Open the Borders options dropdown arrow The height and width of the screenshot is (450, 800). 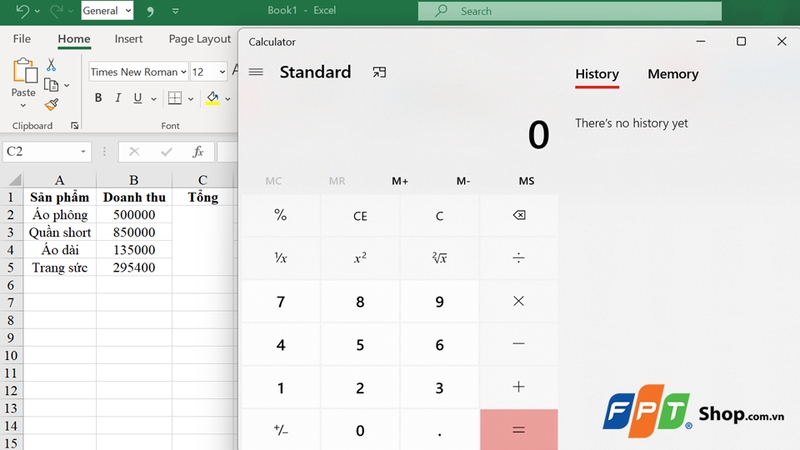(190, 99)
